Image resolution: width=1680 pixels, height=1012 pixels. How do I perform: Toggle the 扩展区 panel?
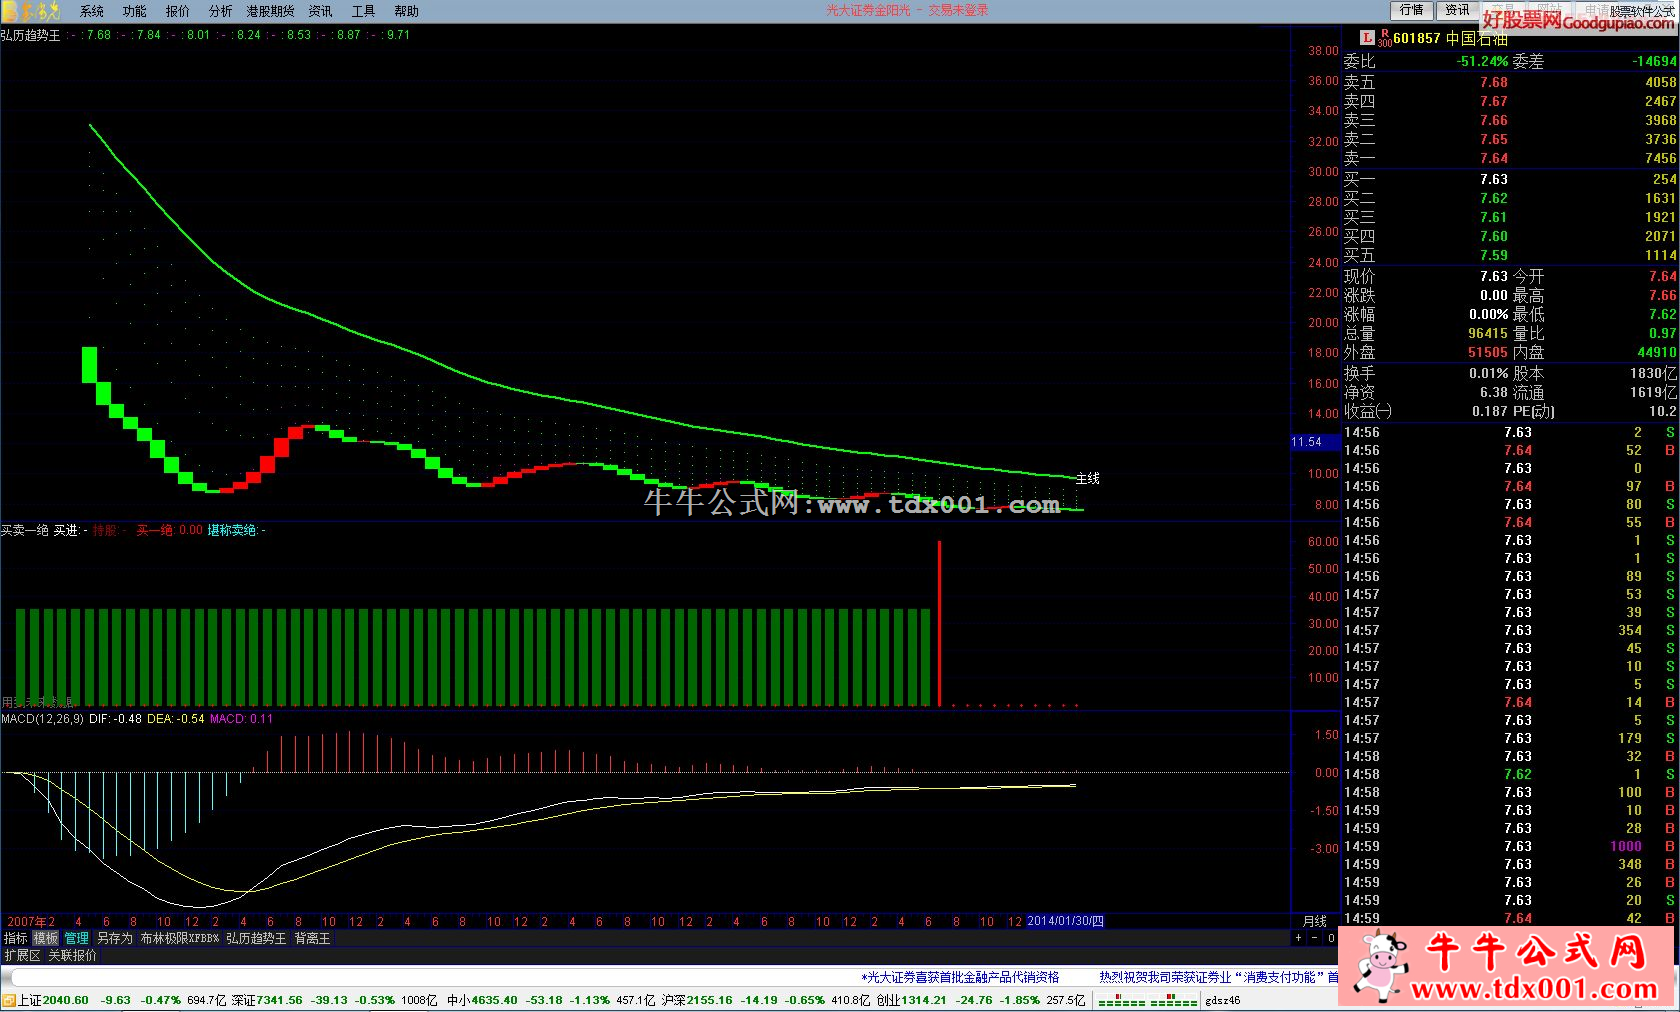point(22,955)
